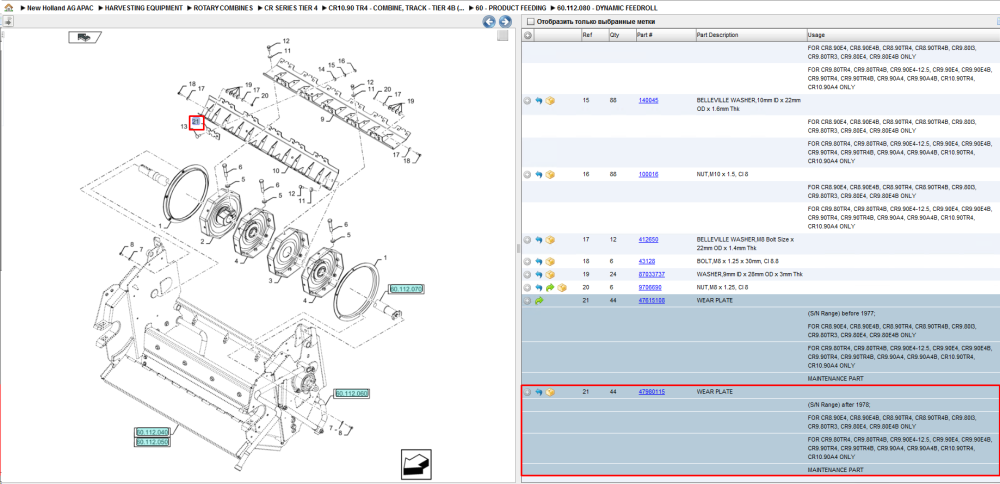Select 'NUT,M10 x 1.5, Cl 8' description
The width and height of the screenshot is (1000, 484).
click(723, 174)
